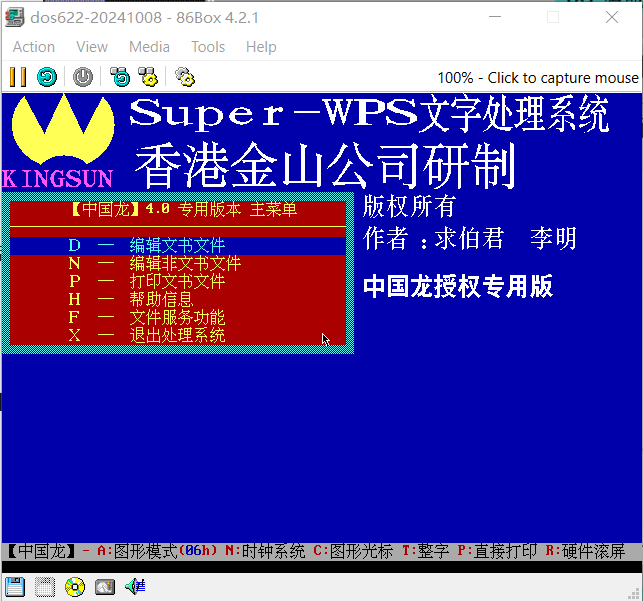Click status entry N:时钟系统

click(265, 551)
